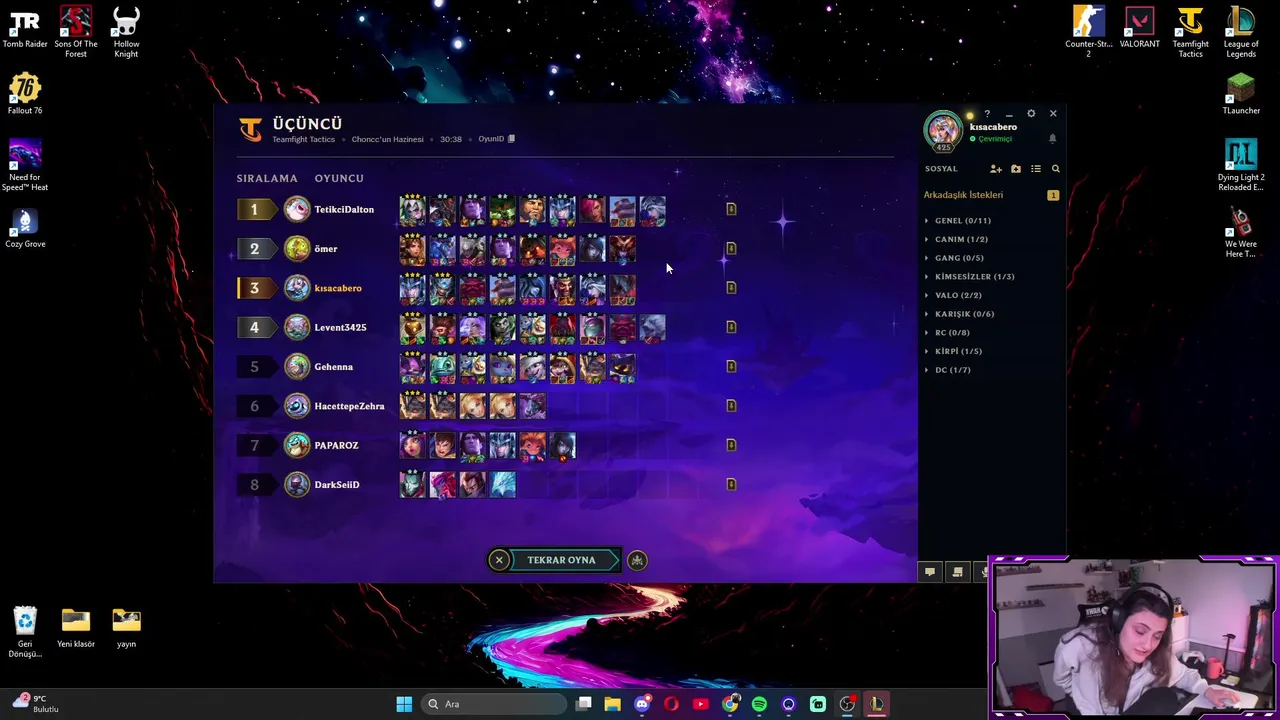Screen dimensions: 1280x720
Task: Open the match details icon for PAPAROZ
Action: (x=731, y=445)
